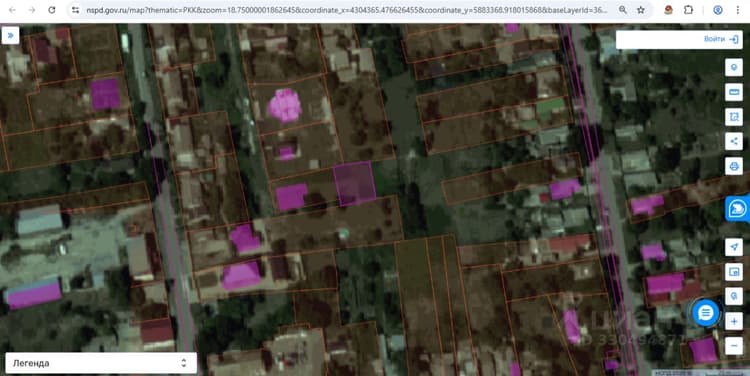Select the area crop selection tool icon
Image resolution: width=750 pixels, height=376 pixels.
click(x=734, y=117)
